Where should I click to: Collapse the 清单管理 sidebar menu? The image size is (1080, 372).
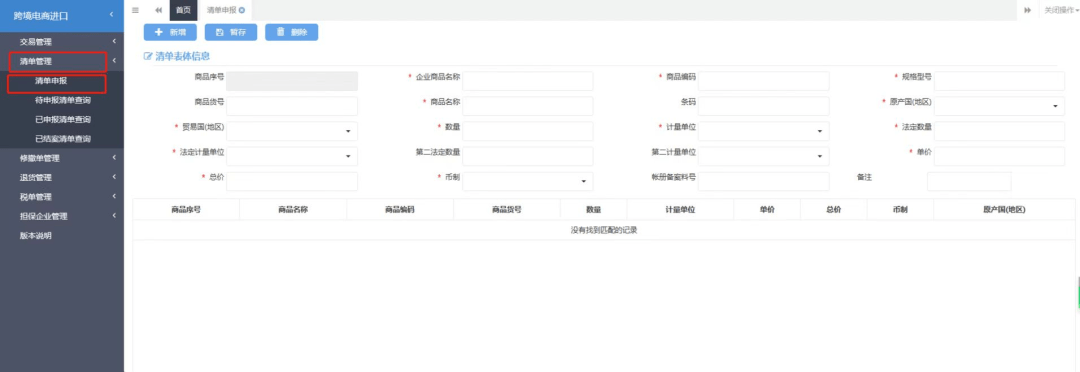pos(62,61)
